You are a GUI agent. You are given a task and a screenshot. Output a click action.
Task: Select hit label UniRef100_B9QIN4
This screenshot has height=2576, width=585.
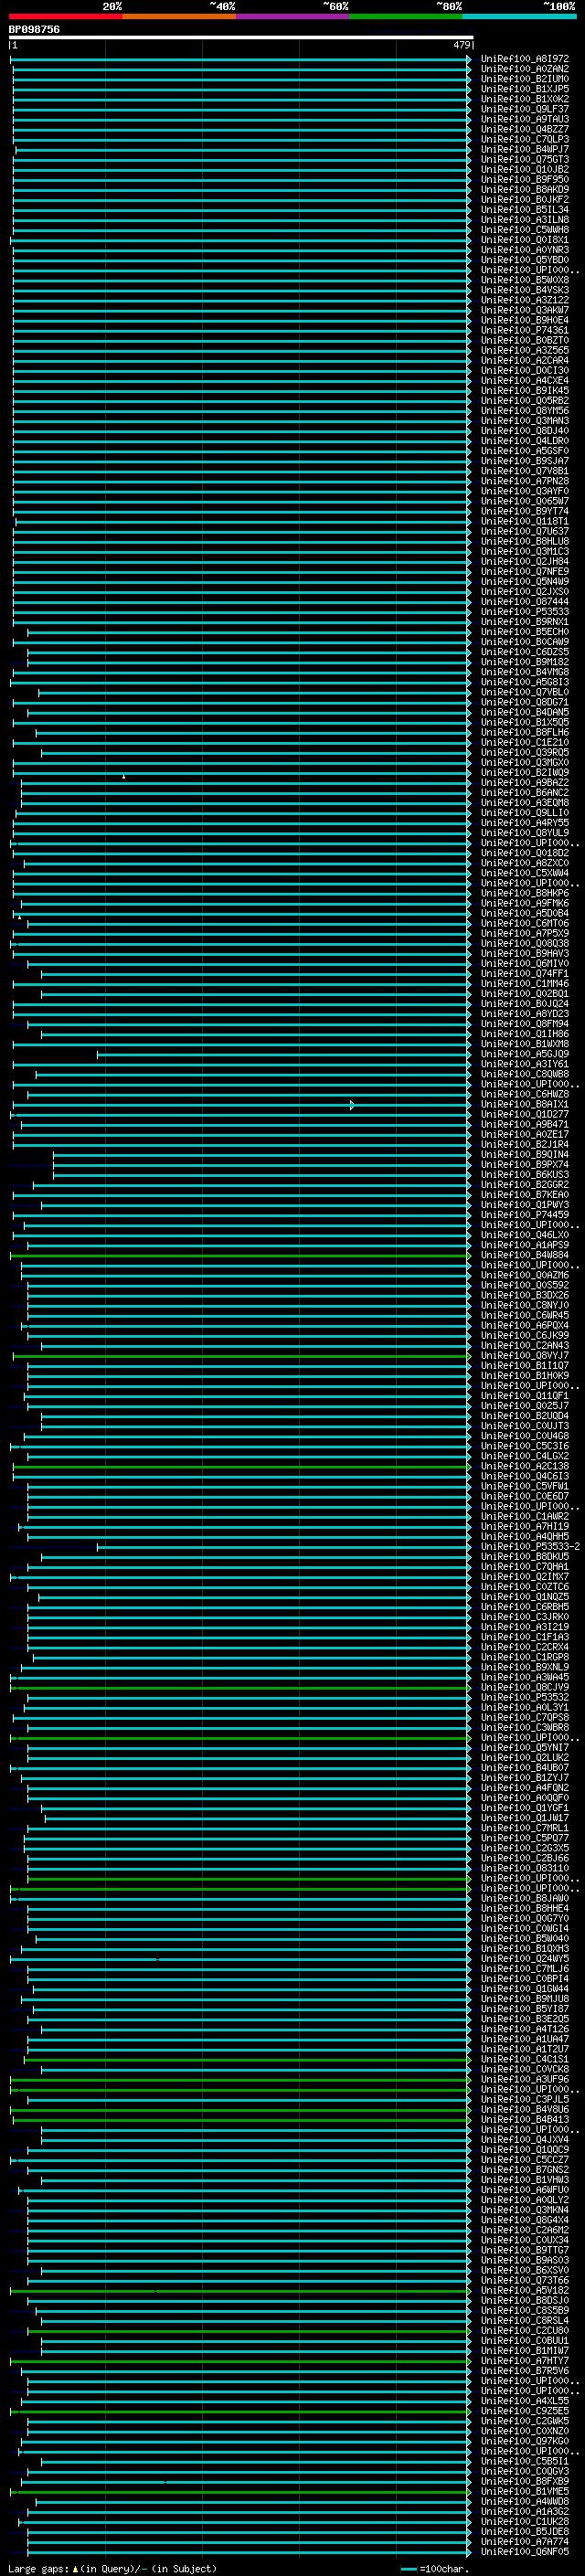pyautogui.click(x=525, y=1155)
